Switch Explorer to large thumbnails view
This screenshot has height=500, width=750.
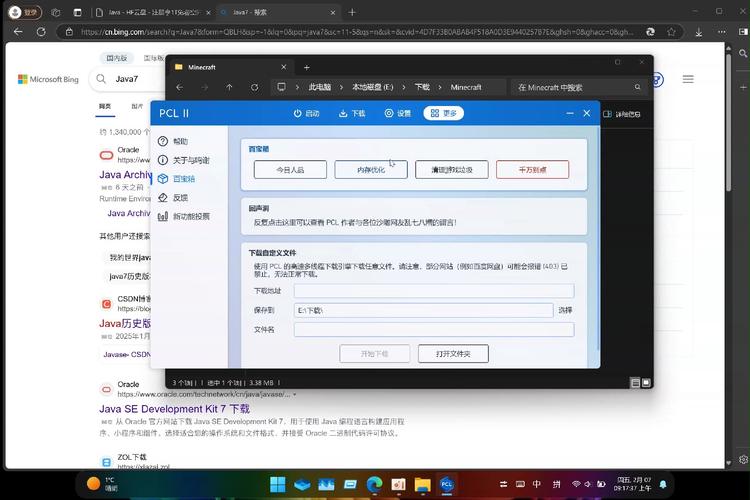[646, 383]
